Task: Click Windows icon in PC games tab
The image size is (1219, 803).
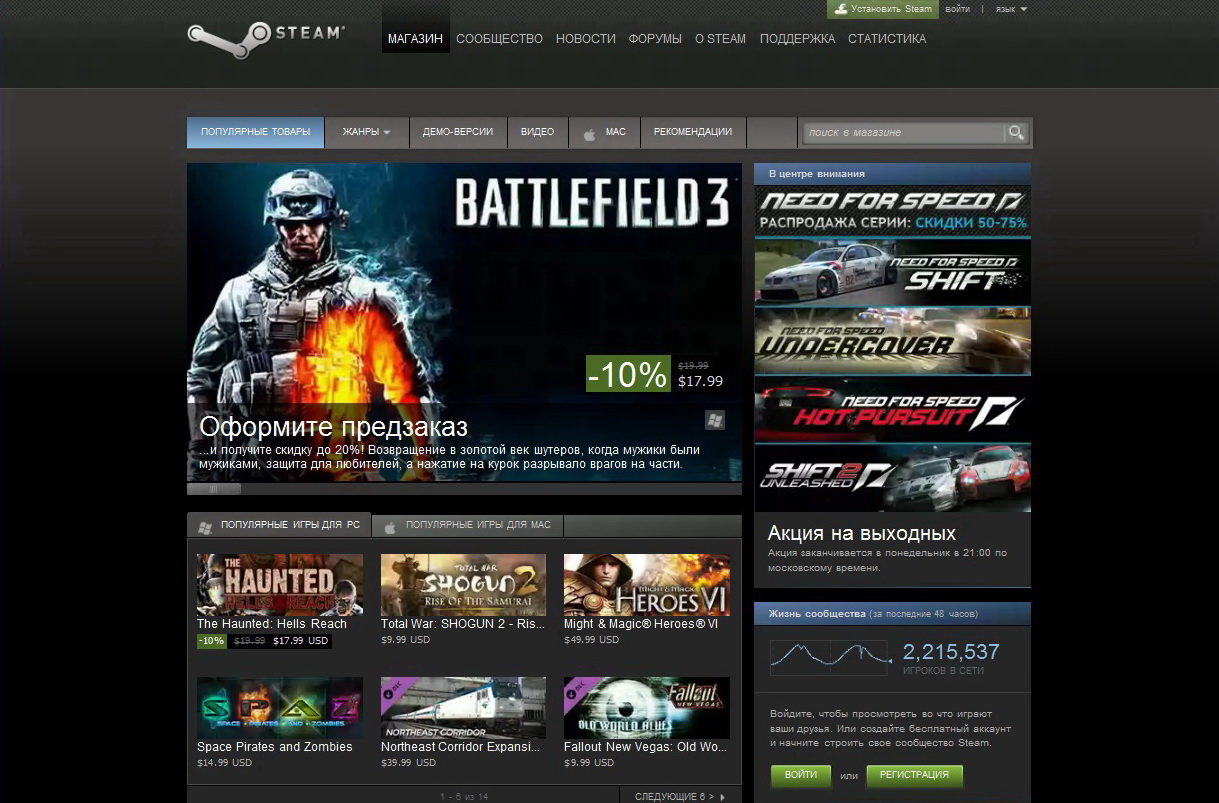Action: point(205,526)
